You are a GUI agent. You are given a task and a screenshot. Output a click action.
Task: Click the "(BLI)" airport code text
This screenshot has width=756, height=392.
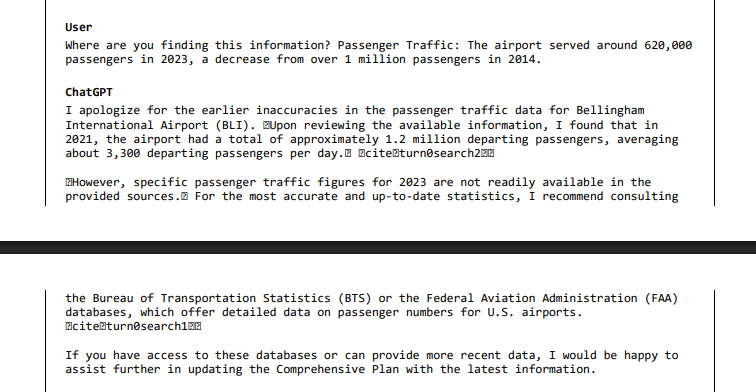(232, 125)
